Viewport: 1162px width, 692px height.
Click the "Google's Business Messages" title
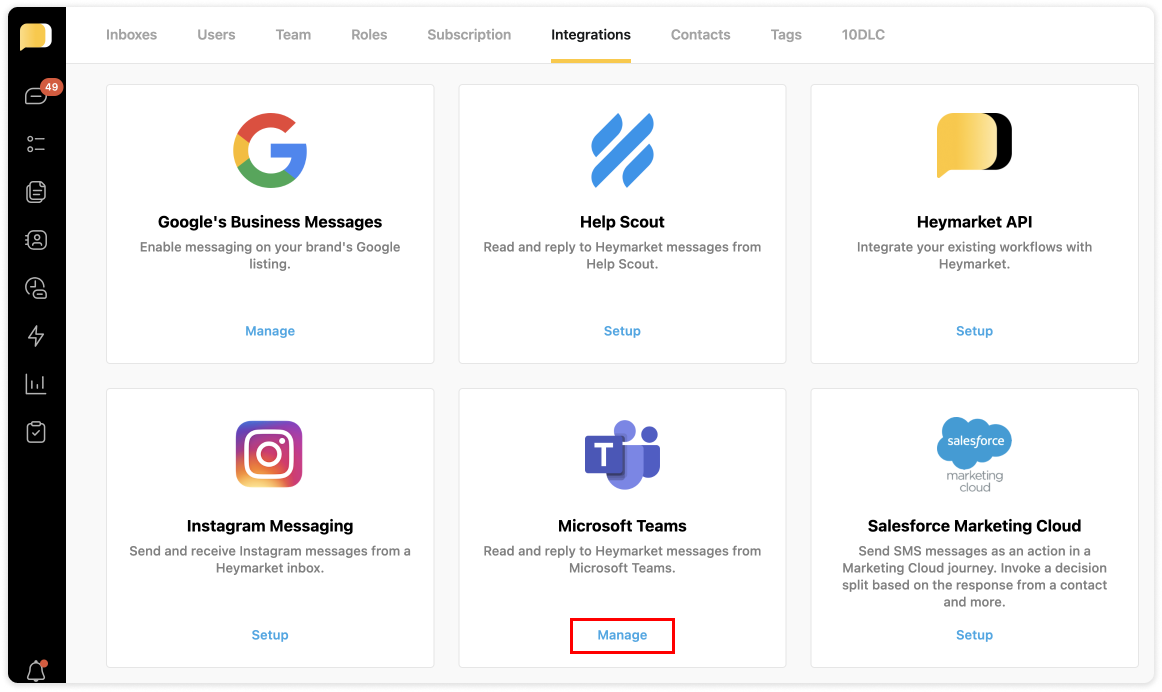[x=270, y=222]
